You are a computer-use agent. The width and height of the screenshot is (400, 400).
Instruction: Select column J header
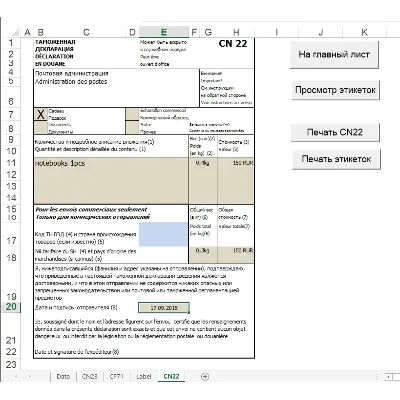(x=321, y=32)
